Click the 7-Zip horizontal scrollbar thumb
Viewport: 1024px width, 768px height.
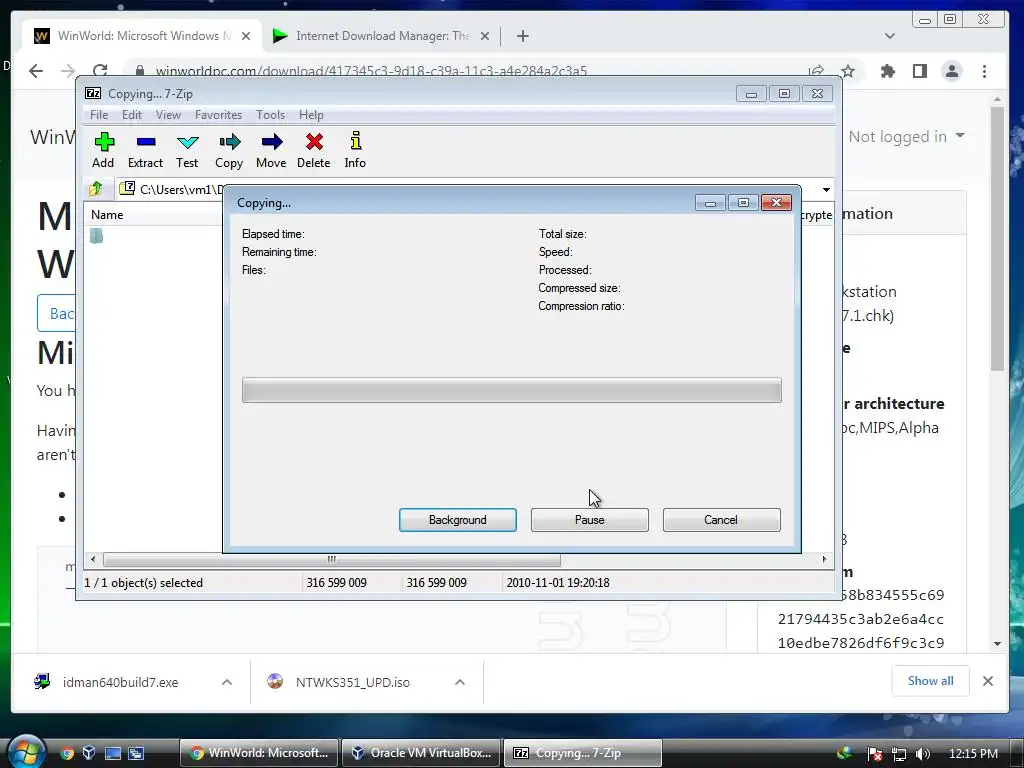click(332, 560)
